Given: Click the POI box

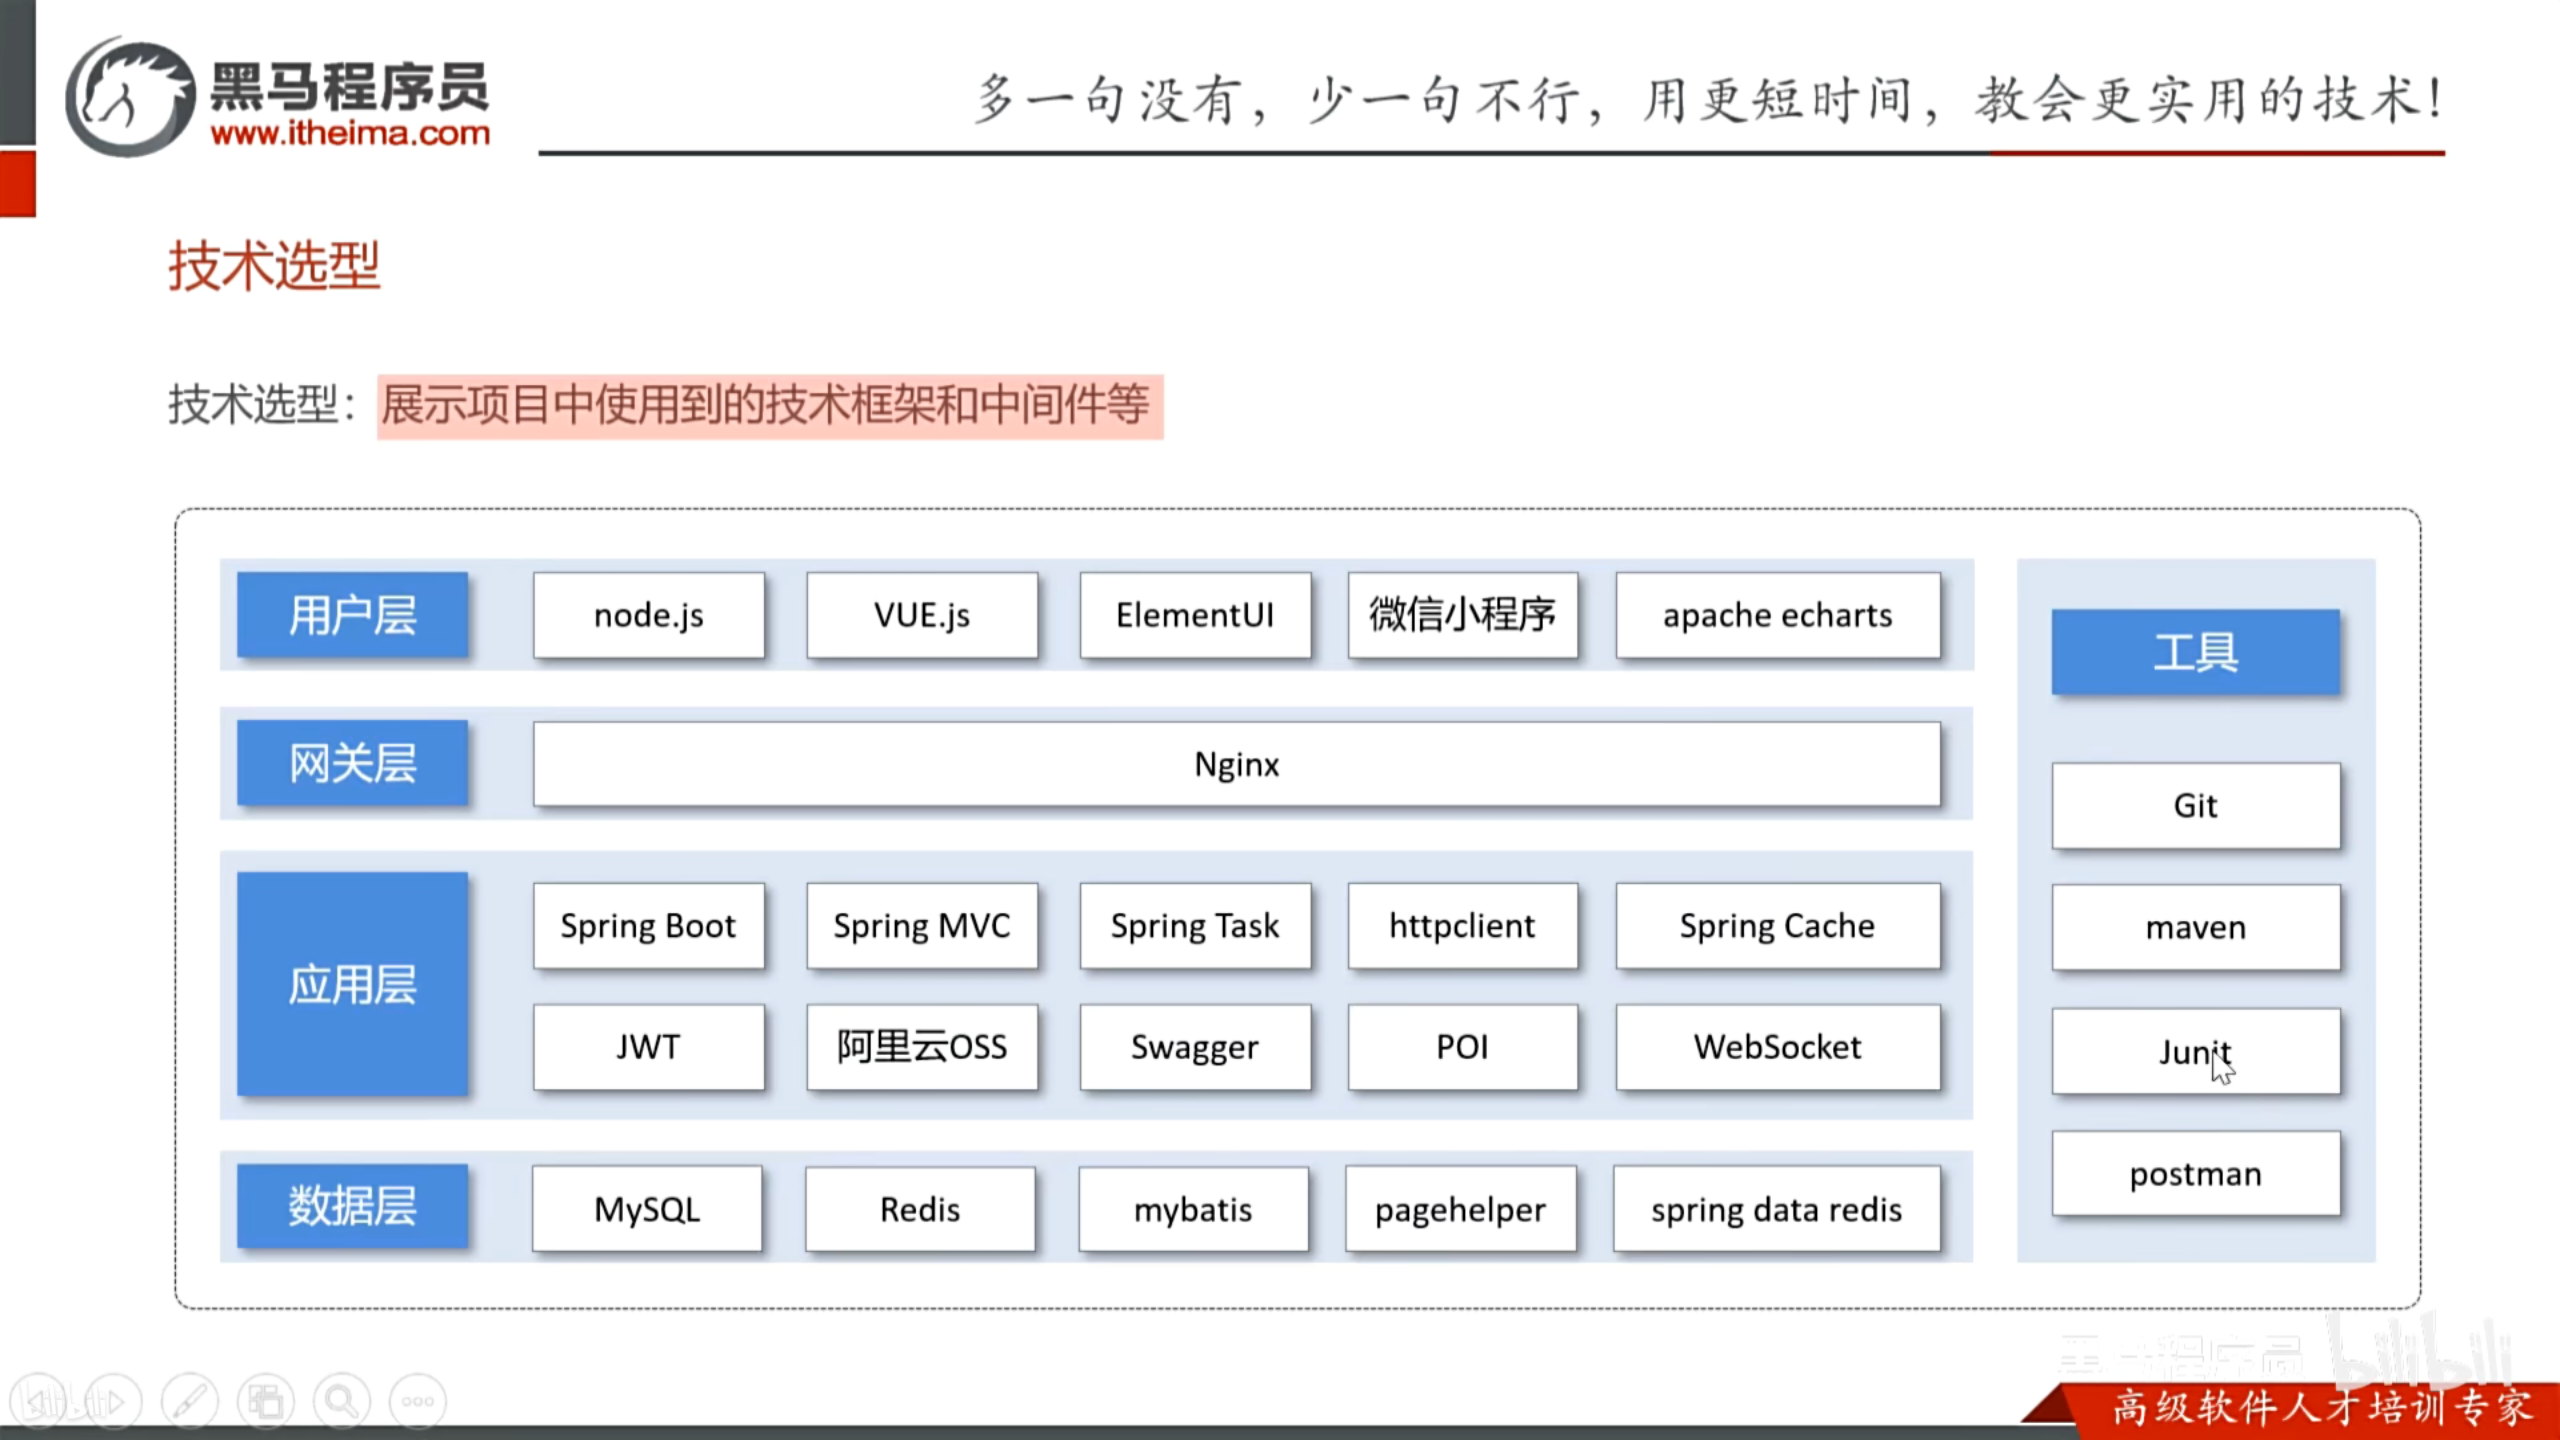Looking at the screenshot, I should point(1463,1047).
